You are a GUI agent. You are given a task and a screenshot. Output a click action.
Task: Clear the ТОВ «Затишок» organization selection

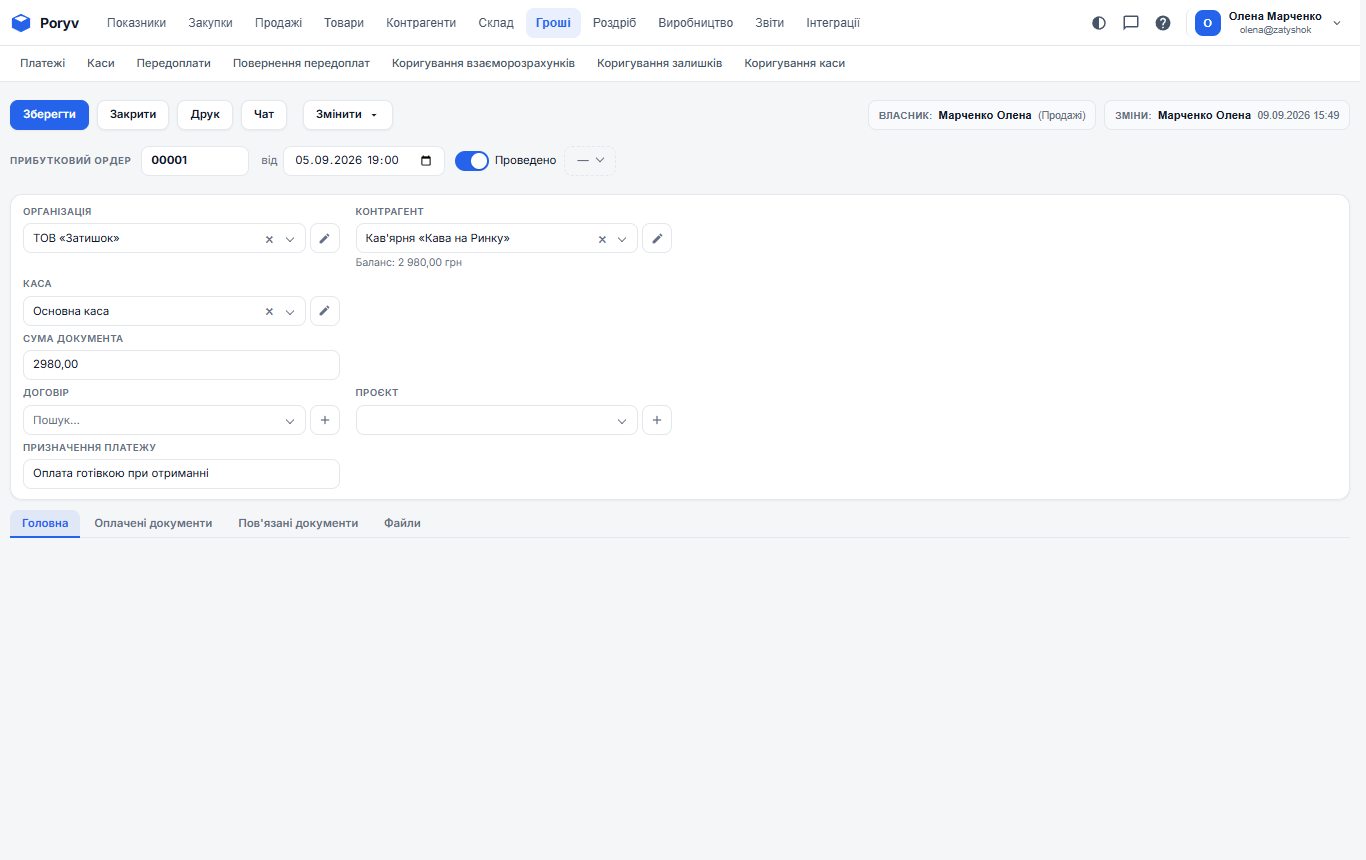pos(269,239)
